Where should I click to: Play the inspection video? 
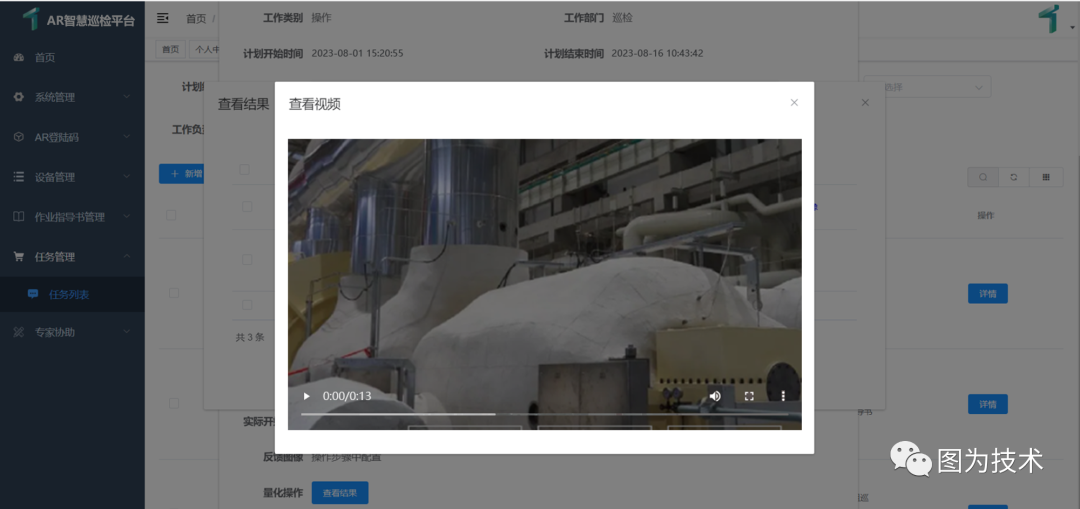pos(307,396)
